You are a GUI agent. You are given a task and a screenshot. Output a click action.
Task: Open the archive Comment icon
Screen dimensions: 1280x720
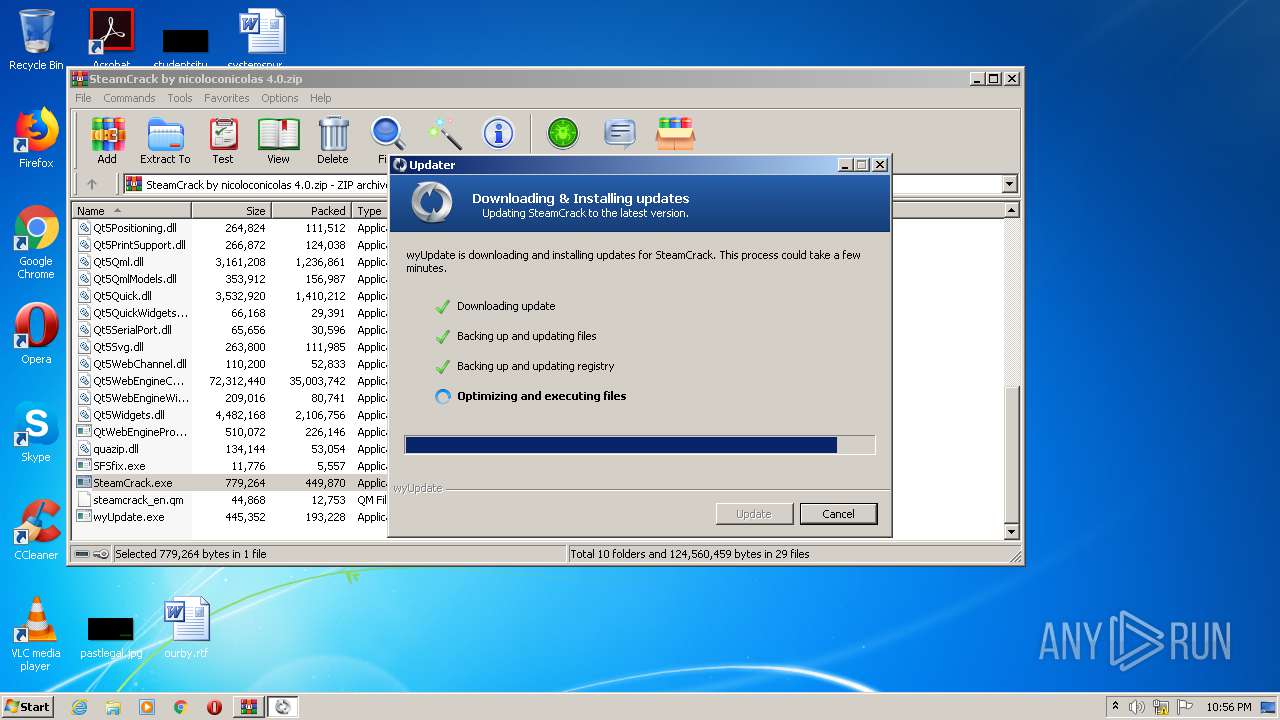point(620,133)
